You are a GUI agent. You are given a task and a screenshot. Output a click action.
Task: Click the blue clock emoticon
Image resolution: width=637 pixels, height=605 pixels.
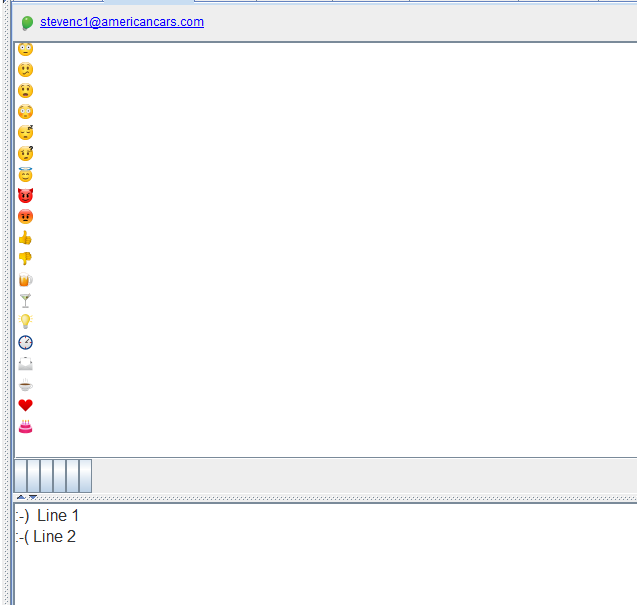(x=26, y=342)
